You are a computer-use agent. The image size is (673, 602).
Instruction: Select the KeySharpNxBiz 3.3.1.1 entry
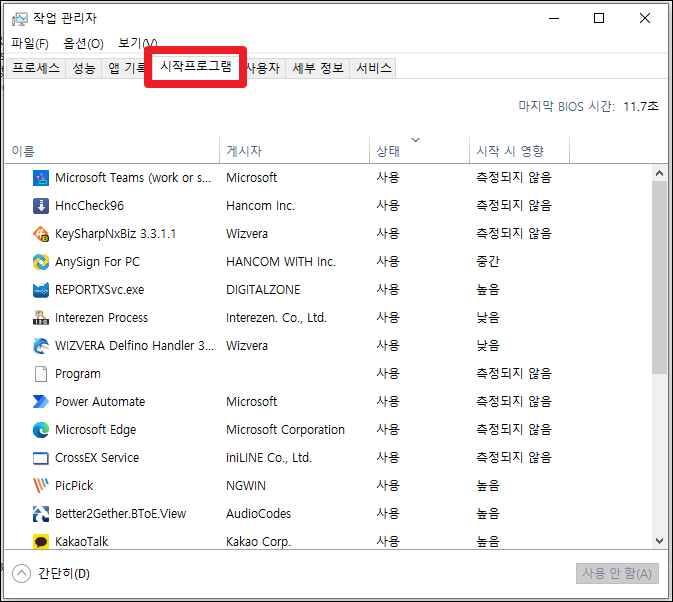115,234
